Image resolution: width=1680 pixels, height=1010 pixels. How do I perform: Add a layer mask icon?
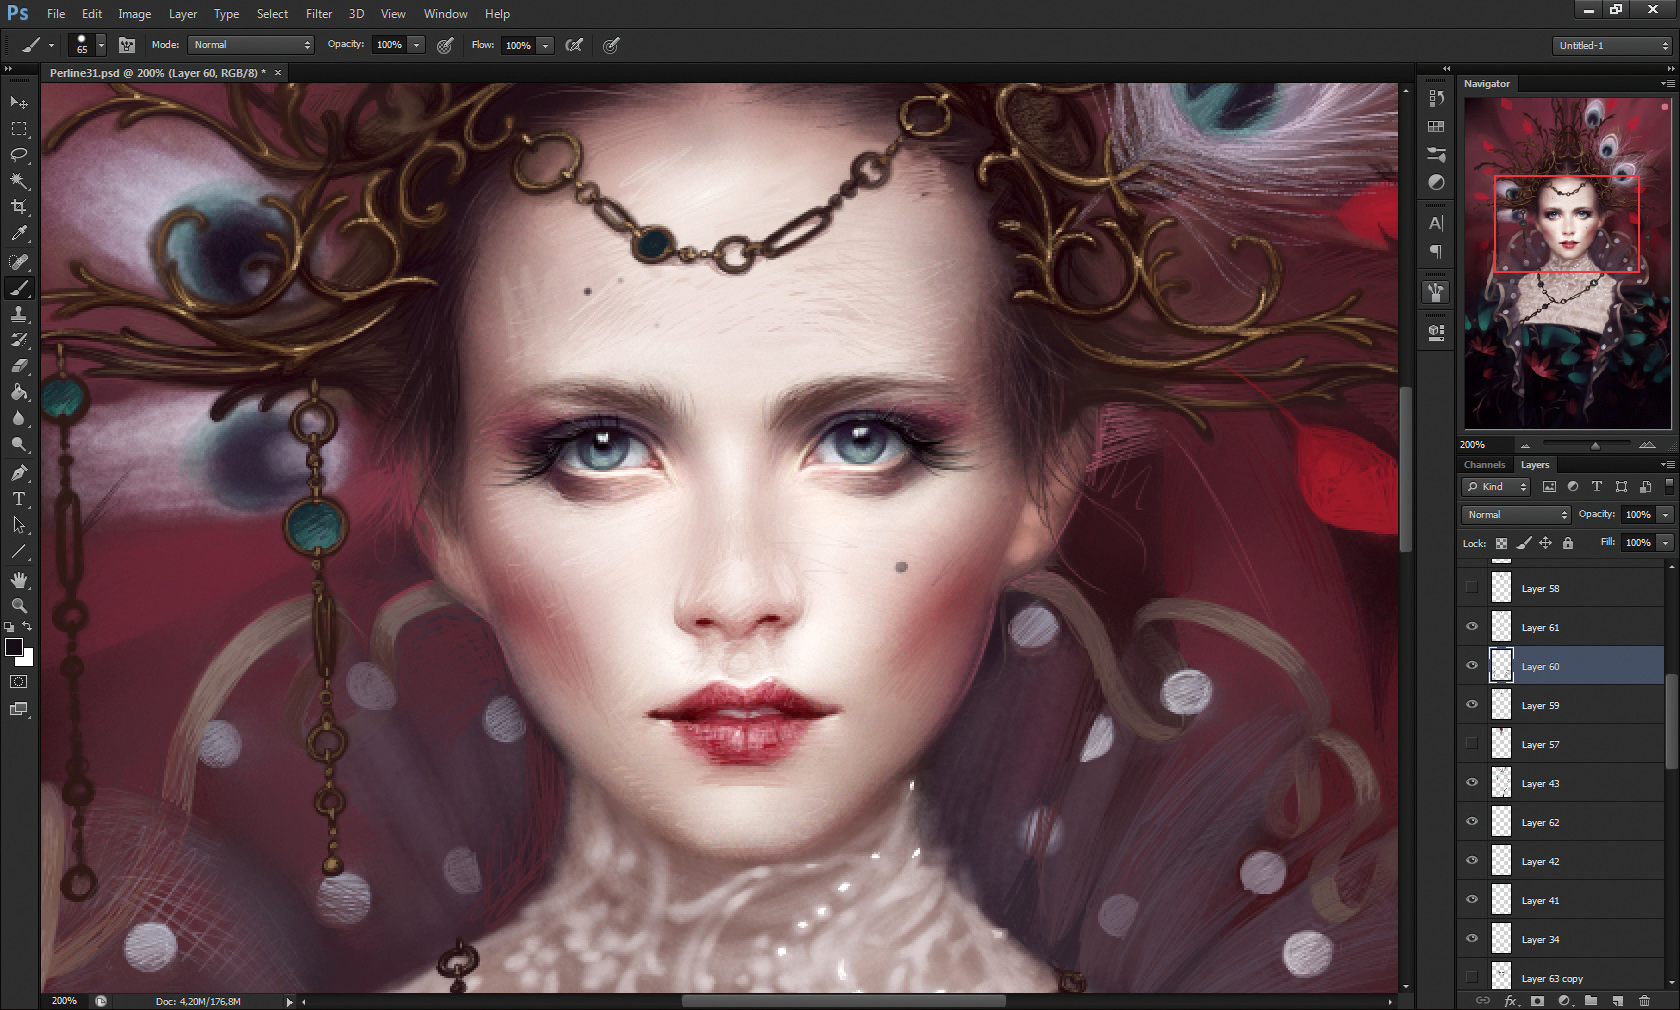click(1537, 1000)
